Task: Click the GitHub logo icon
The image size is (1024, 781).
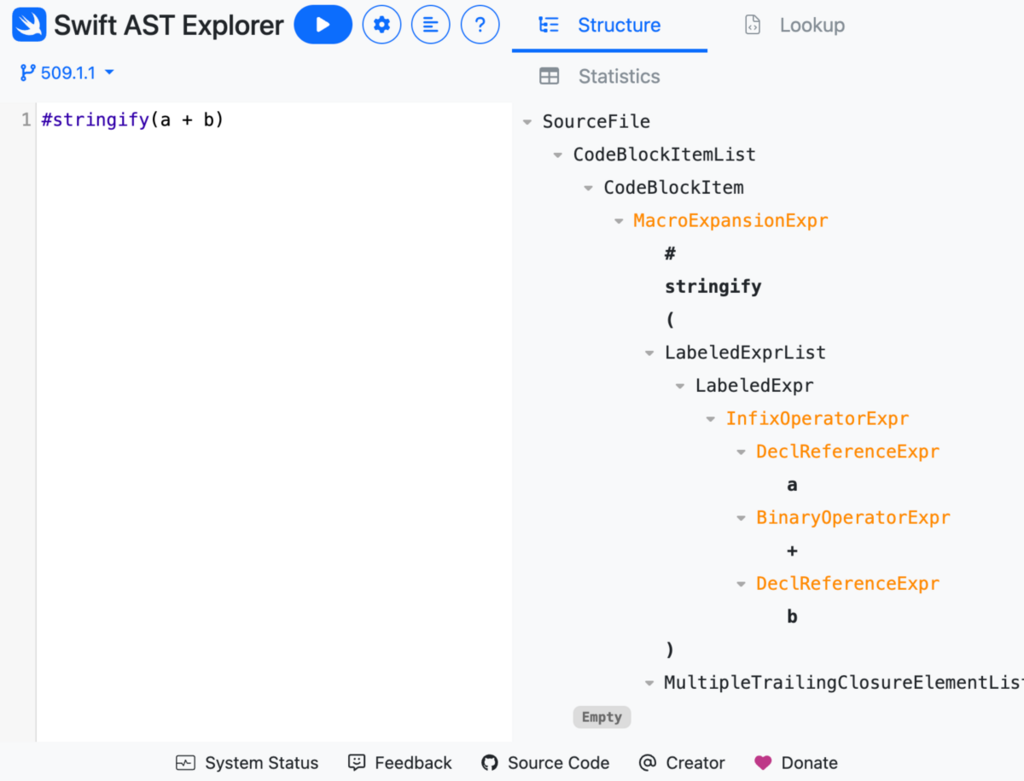Action: (x=489, y=763)
